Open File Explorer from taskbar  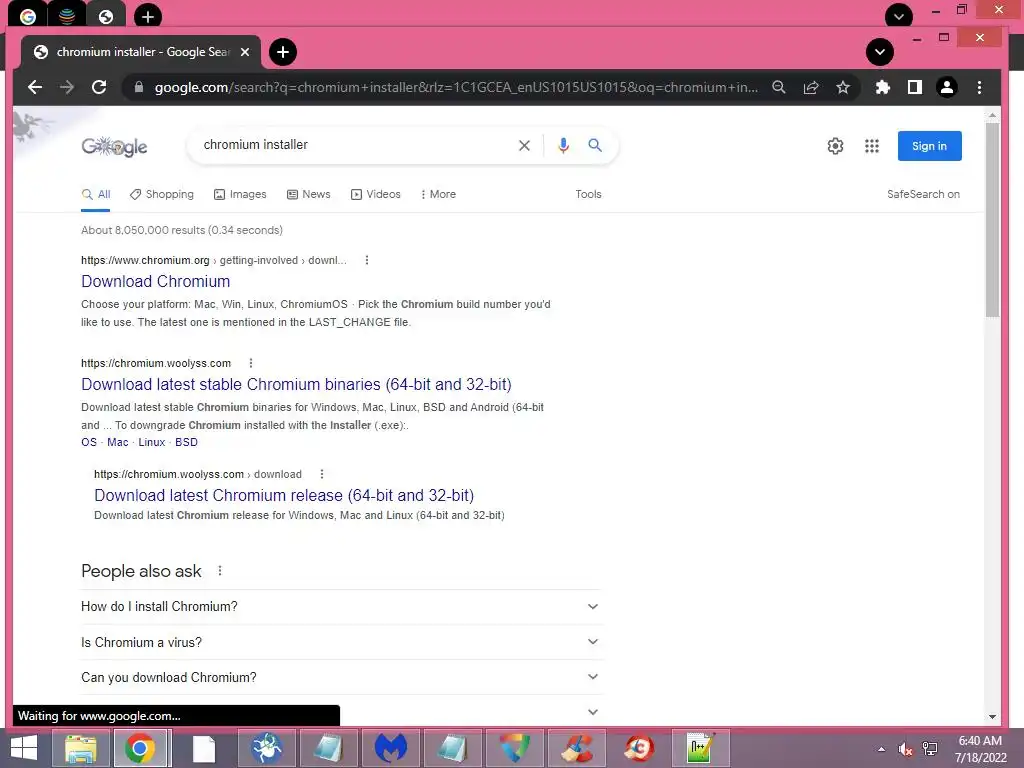[x=80, y=748]
